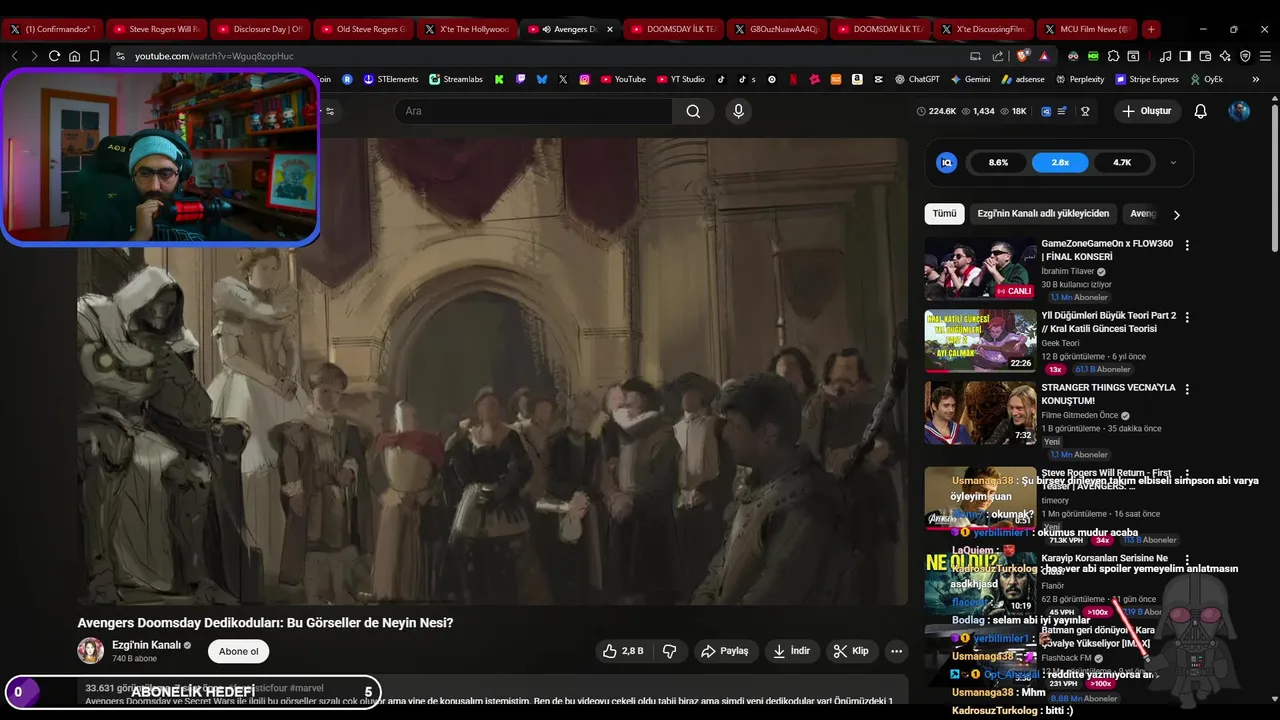
Task: Open new browser tab
Action: coord(1151,29)
